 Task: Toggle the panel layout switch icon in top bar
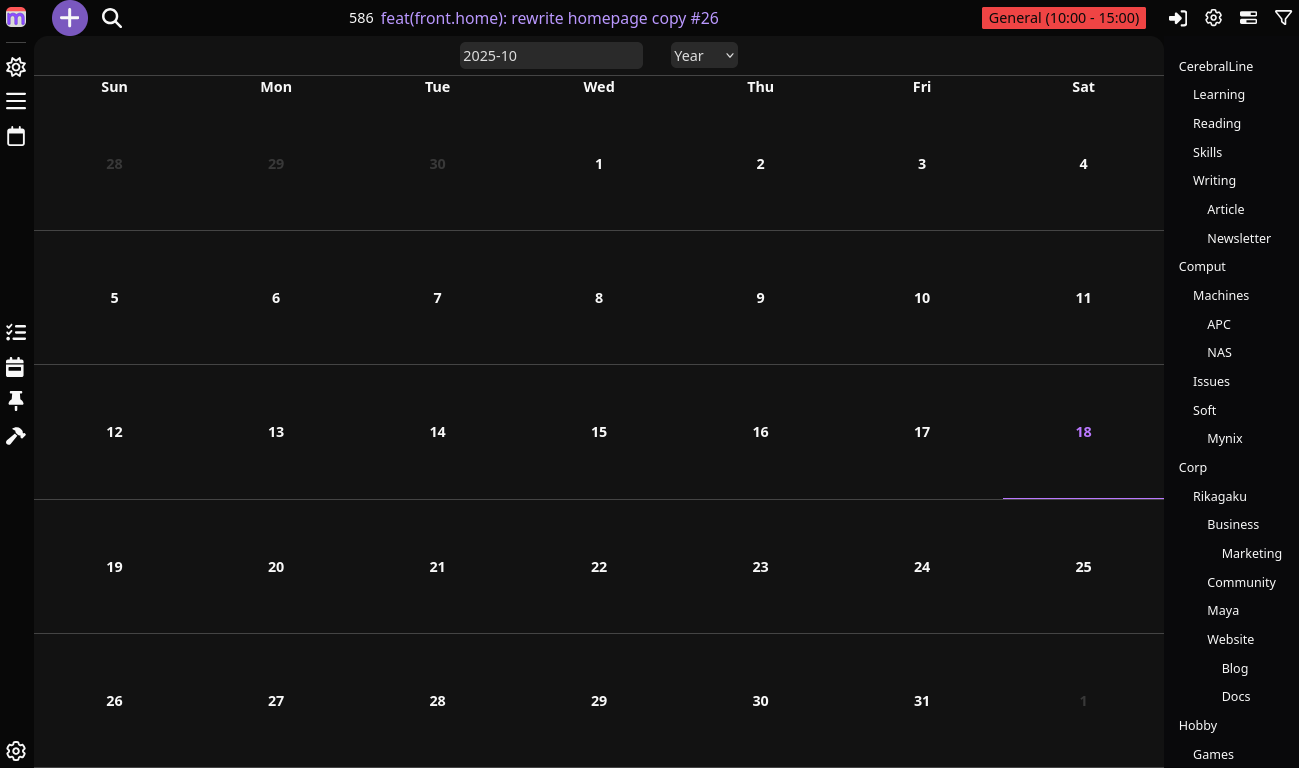click(x=1248, y=18)
